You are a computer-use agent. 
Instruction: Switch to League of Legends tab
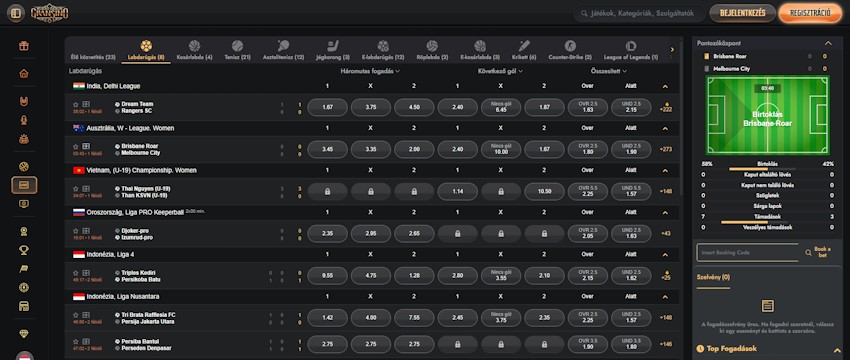click(x=630, y=50)
